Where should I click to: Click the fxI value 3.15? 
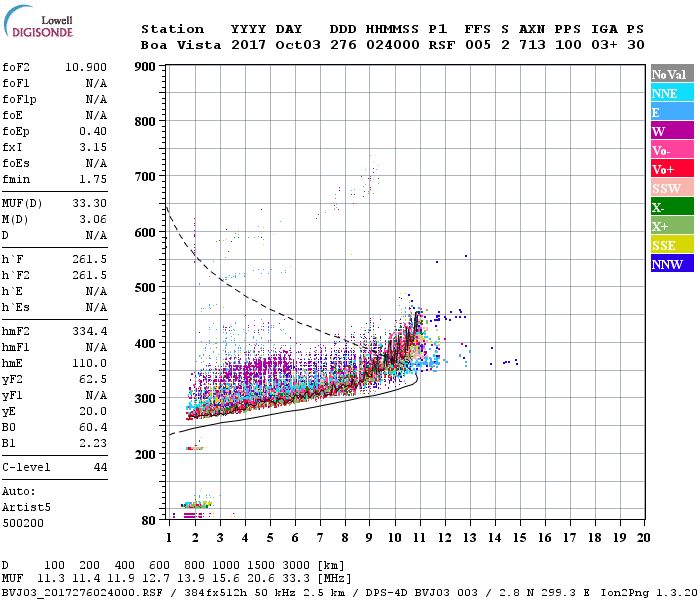93,147
